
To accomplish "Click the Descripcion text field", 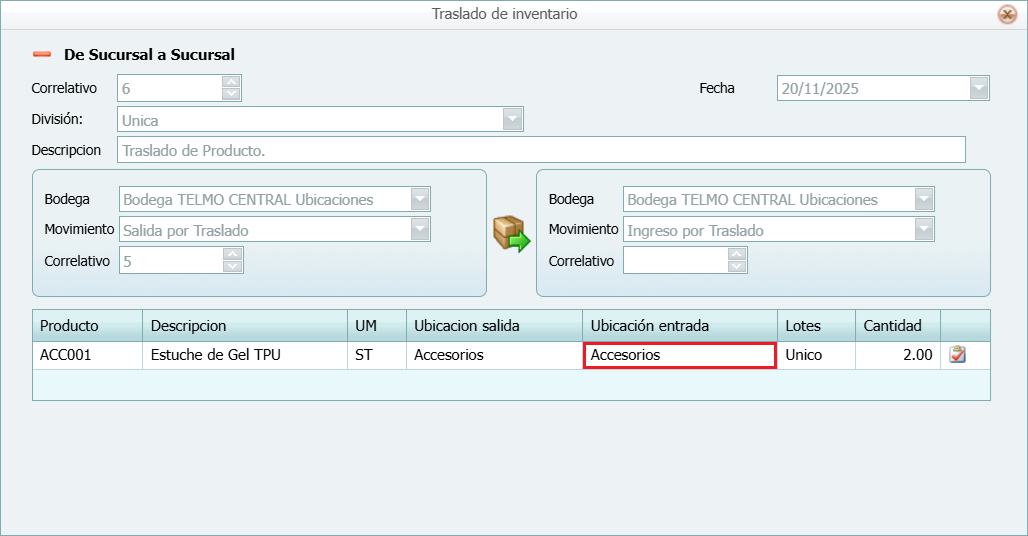I will (540, 150).
